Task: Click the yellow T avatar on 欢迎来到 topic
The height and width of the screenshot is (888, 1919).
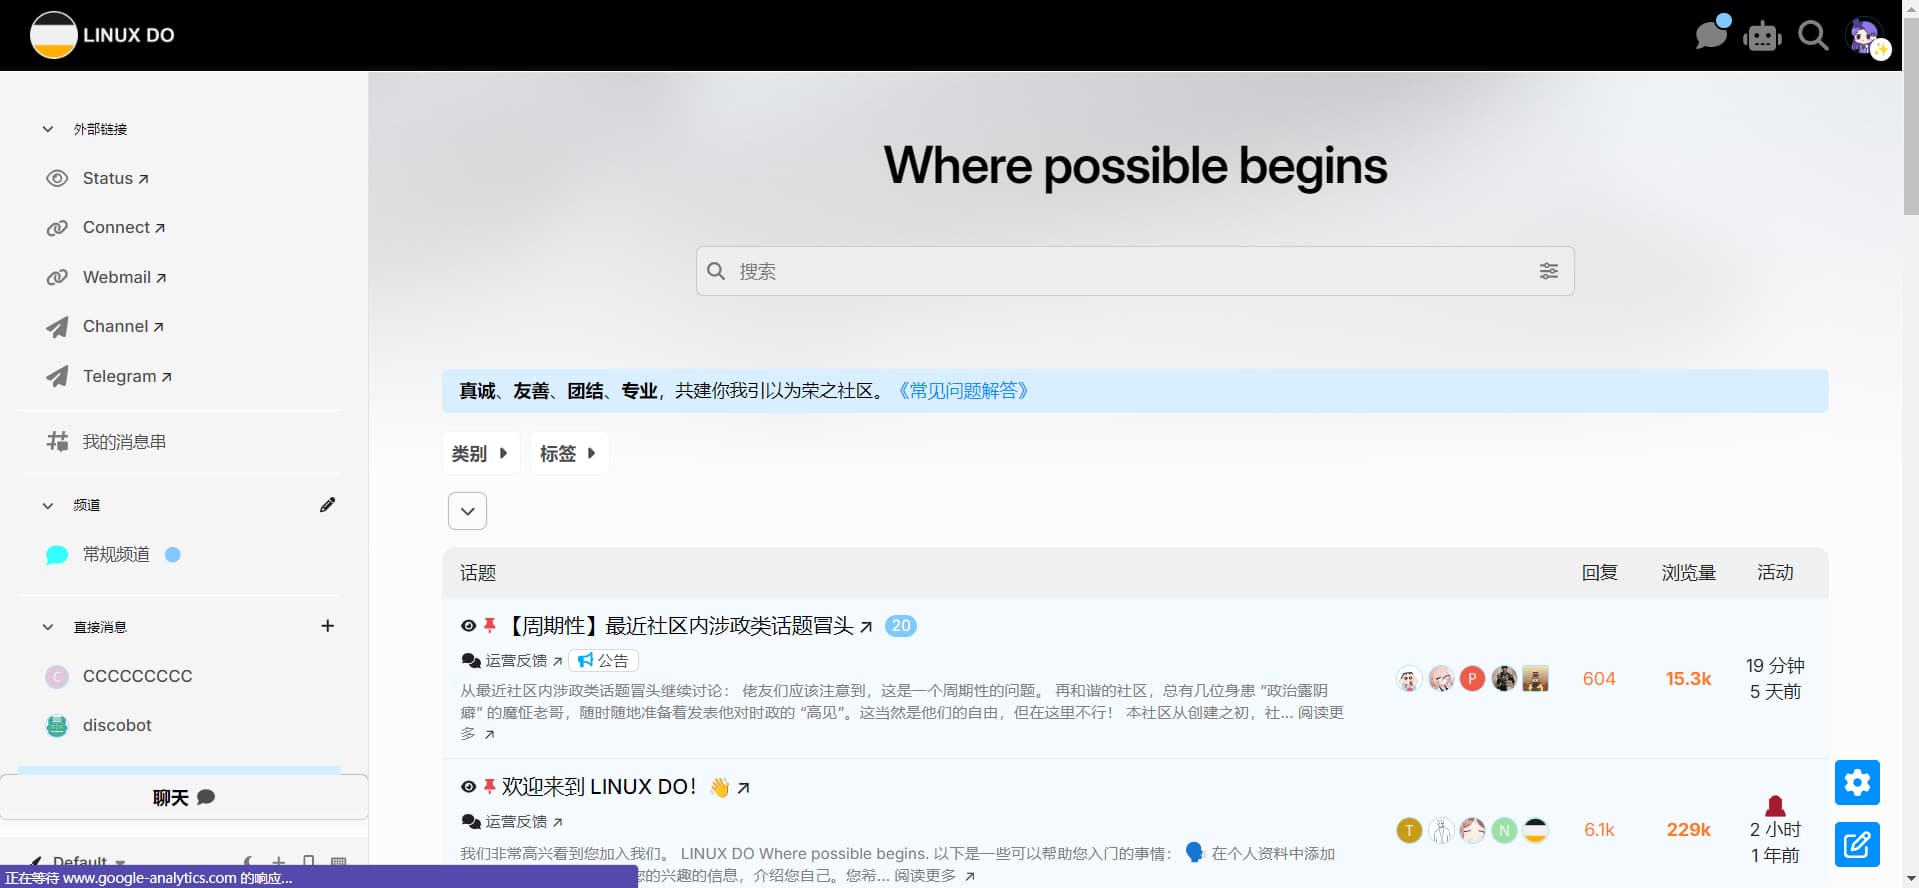Action: [x=1409, y=830]
